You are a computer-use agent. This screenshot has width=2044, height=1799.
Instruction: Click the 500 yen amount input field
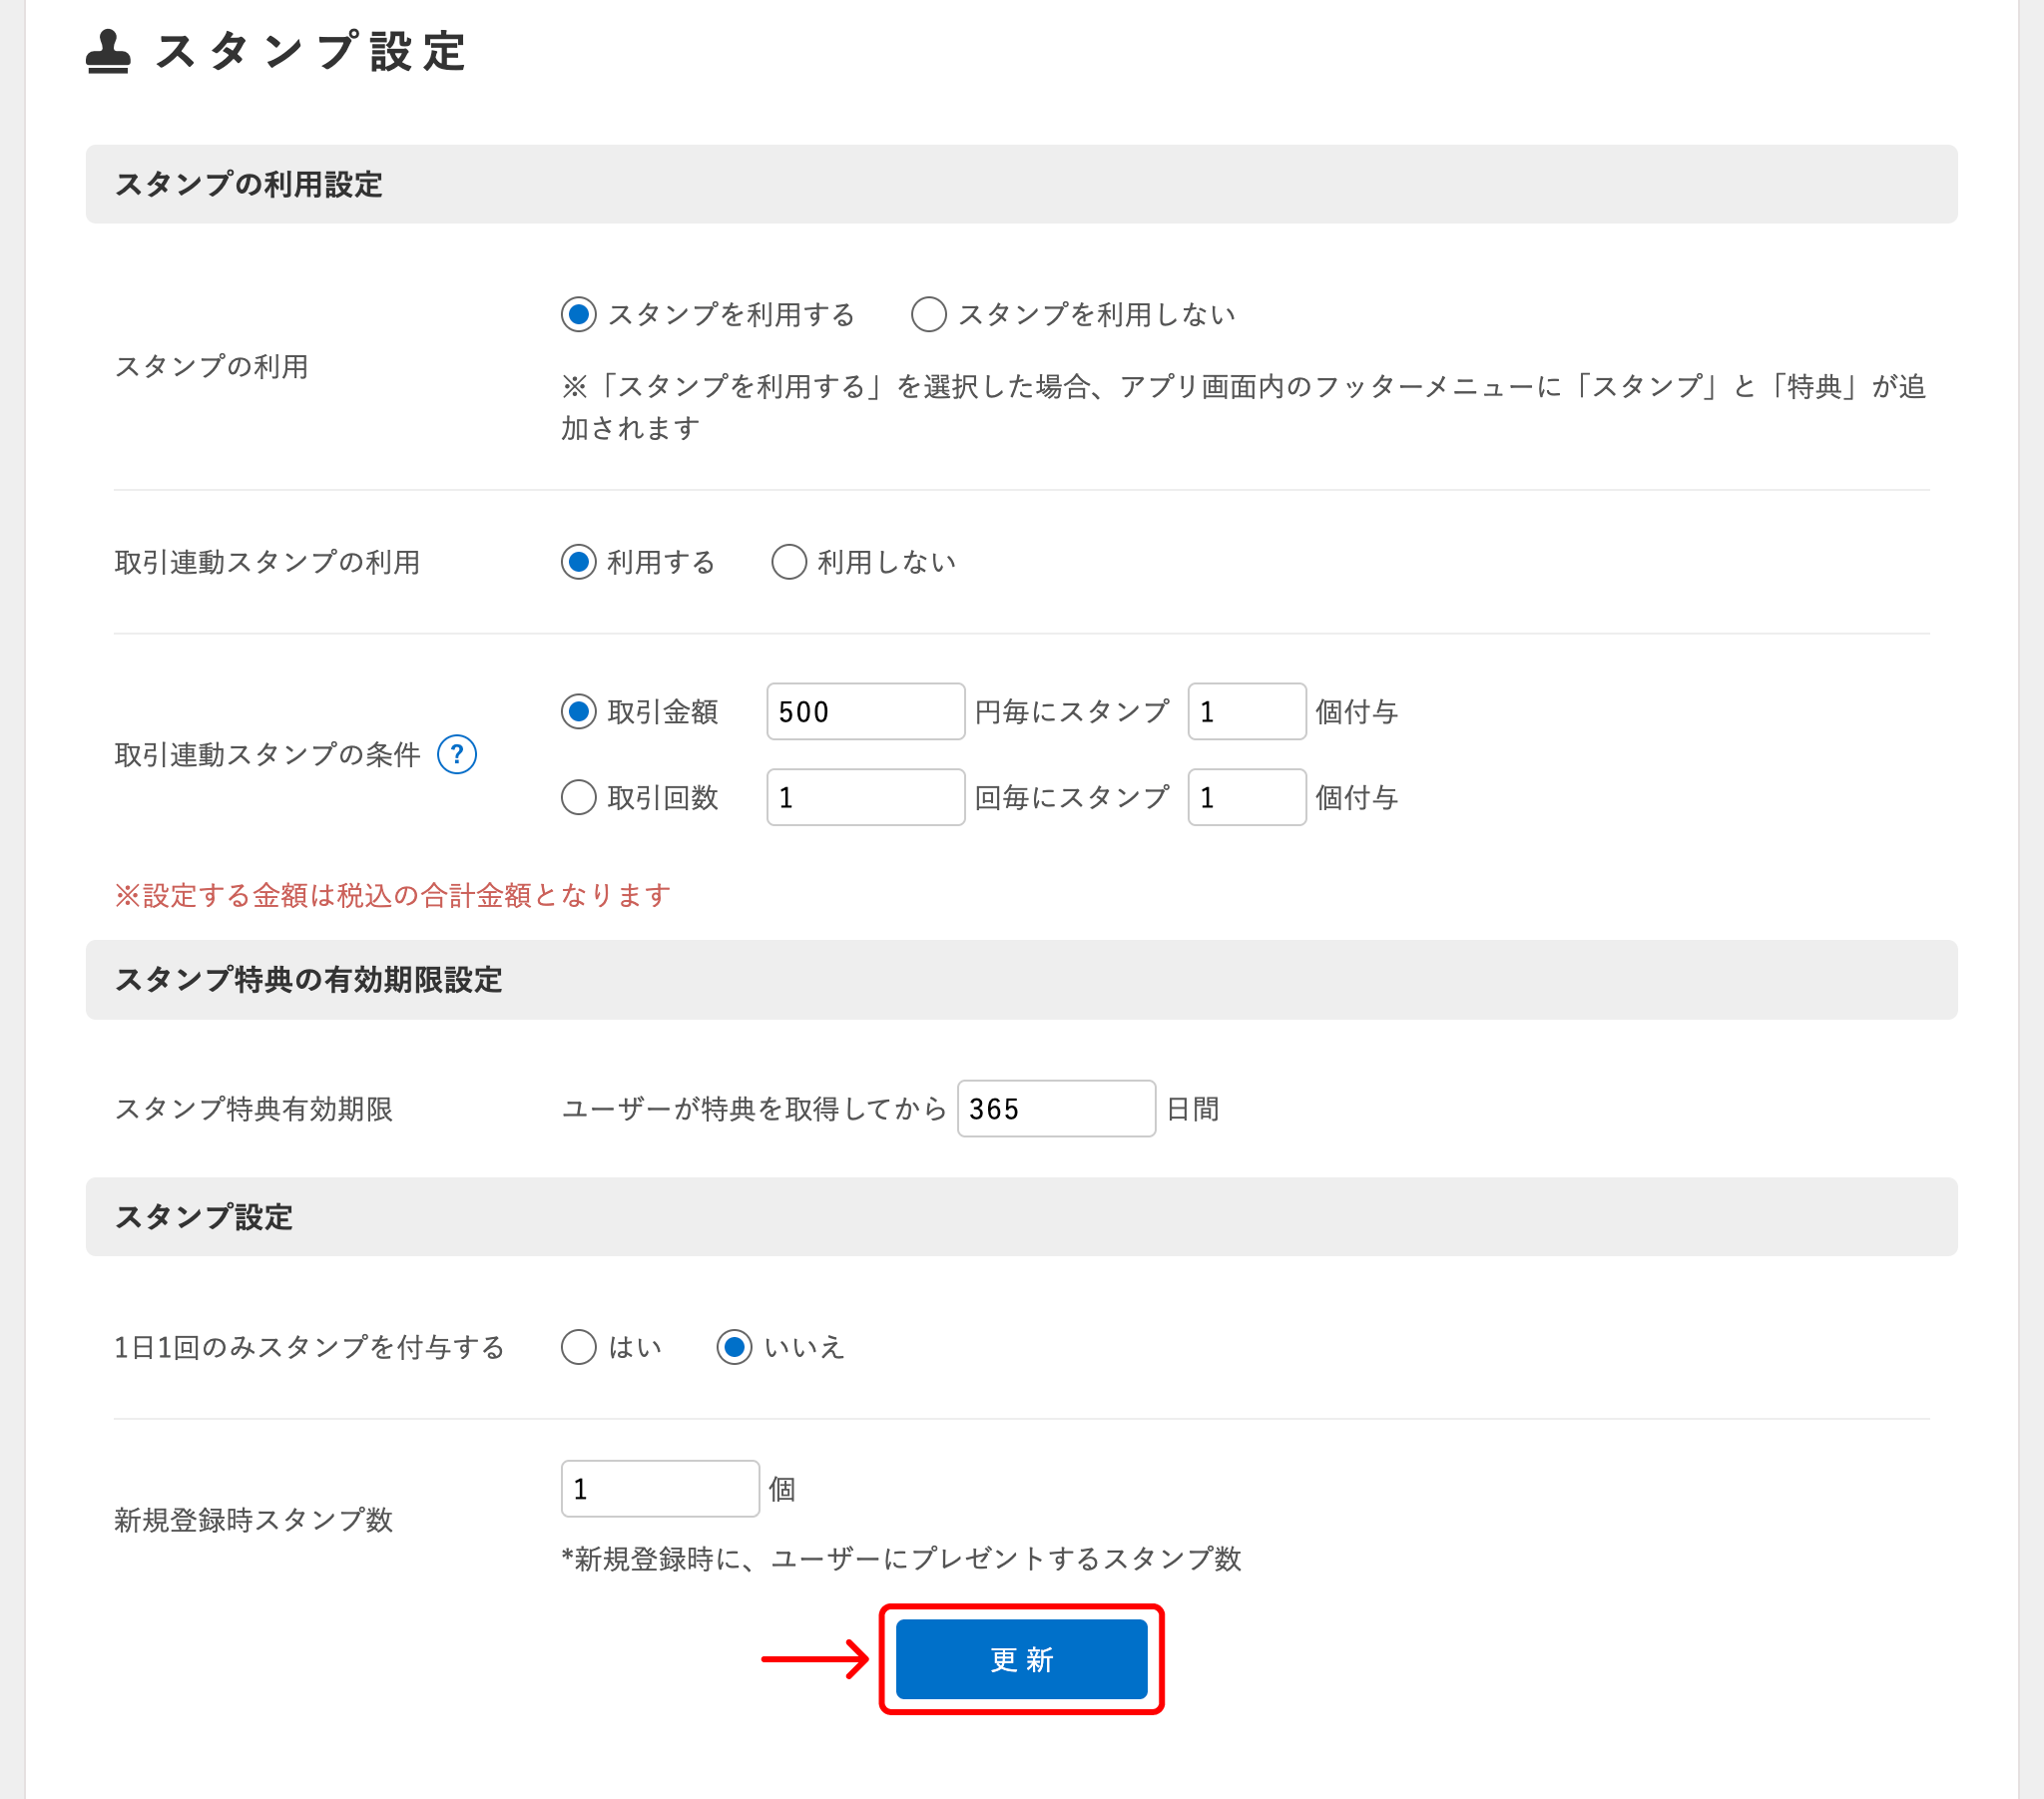(865, 711)
